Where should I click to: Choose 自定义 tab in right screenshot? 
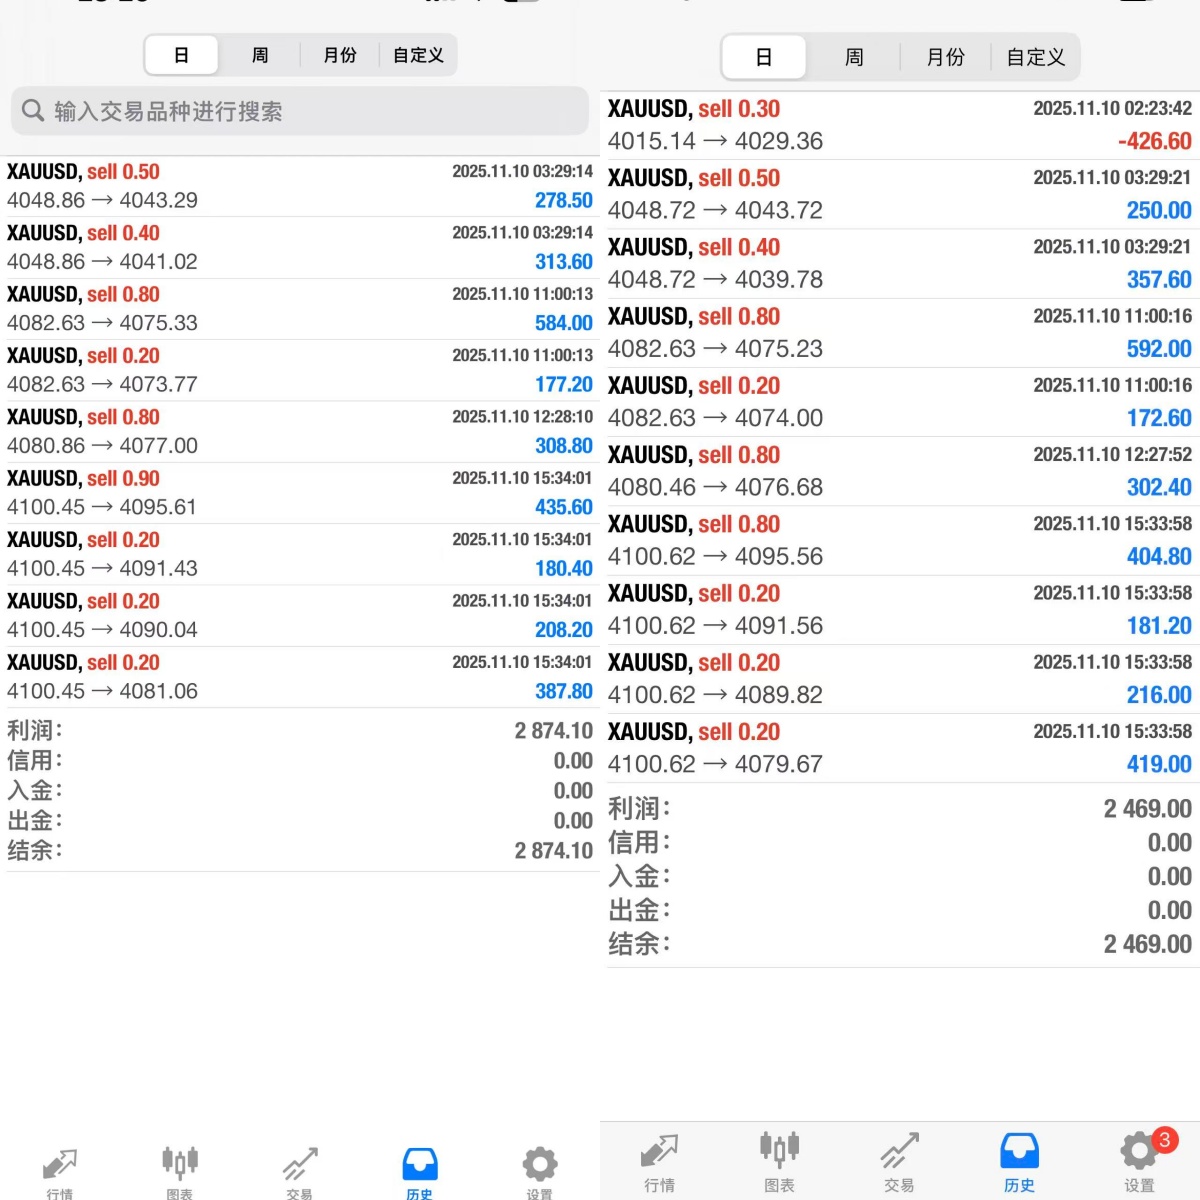tap(1035, 58)
